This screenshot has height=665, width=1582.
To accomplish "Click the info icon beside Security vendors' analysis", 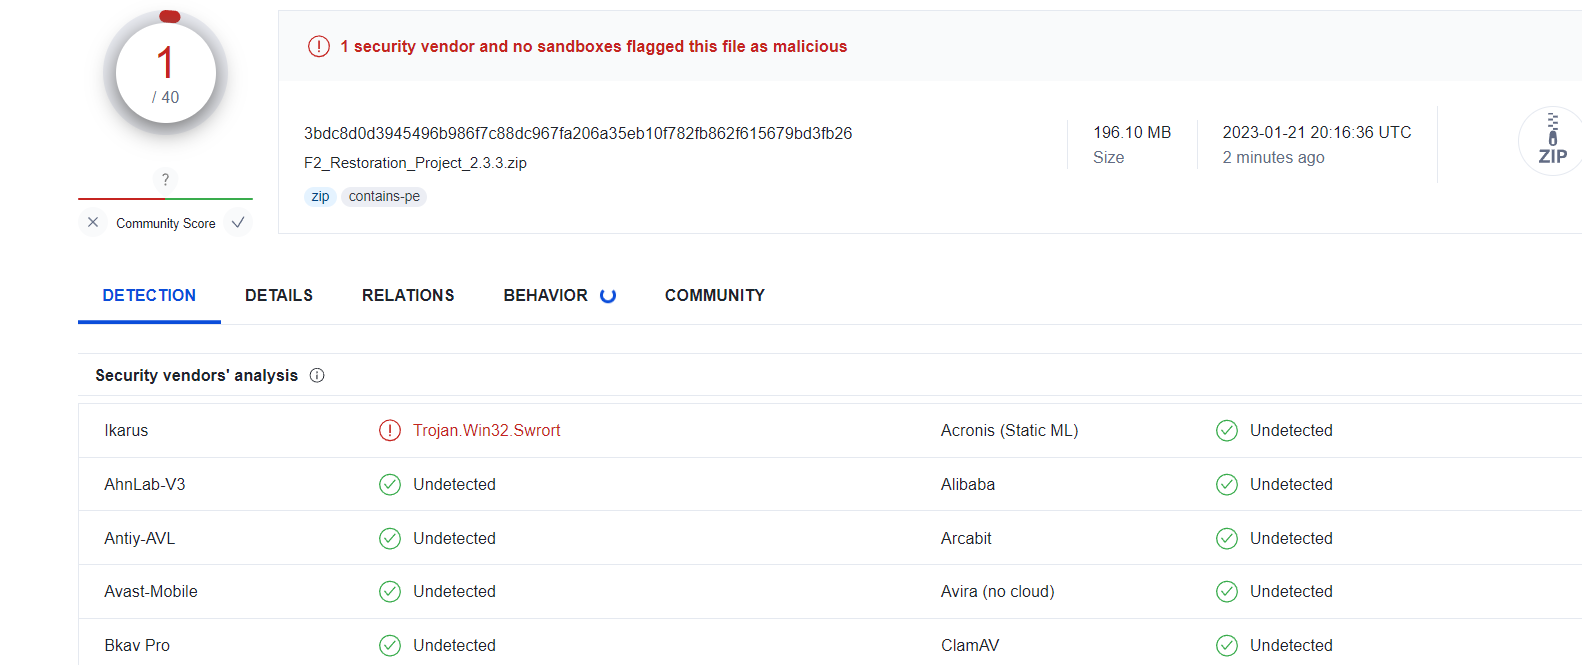I will [317, 376].
